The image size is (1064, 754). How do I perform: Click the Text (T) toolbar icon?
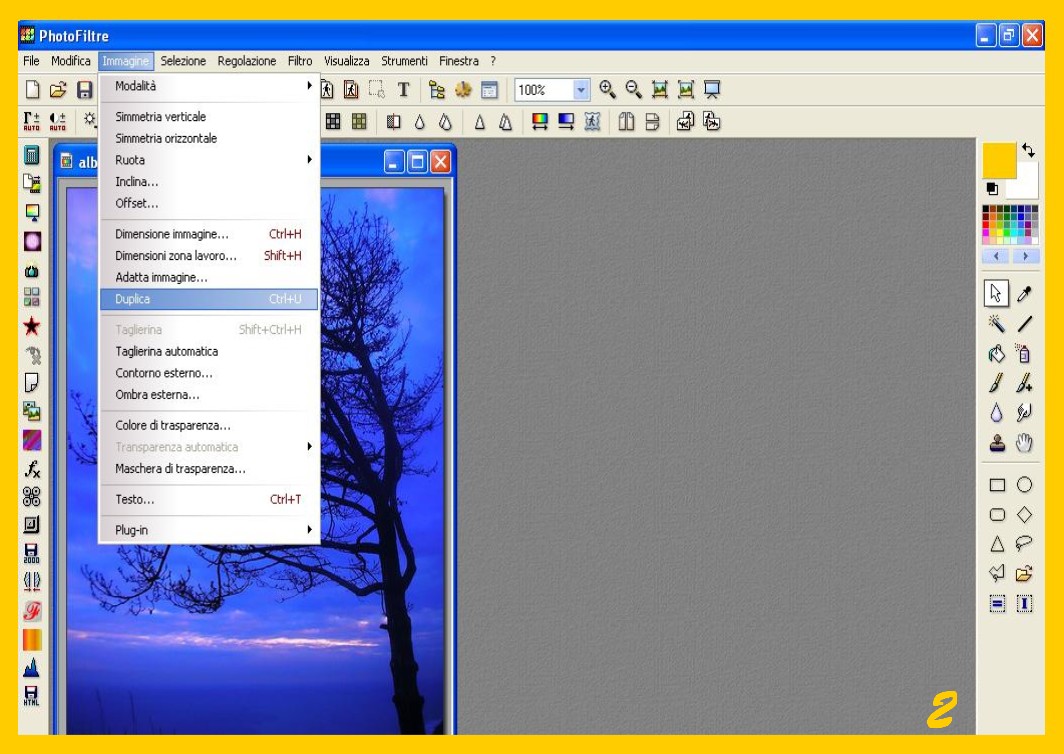pos(403,90)
